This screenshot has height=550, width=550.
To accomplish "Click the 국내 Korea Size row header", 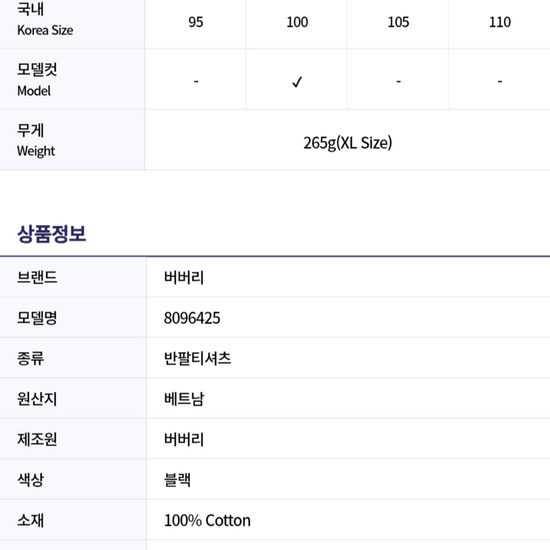I will [x=45, y=20].
